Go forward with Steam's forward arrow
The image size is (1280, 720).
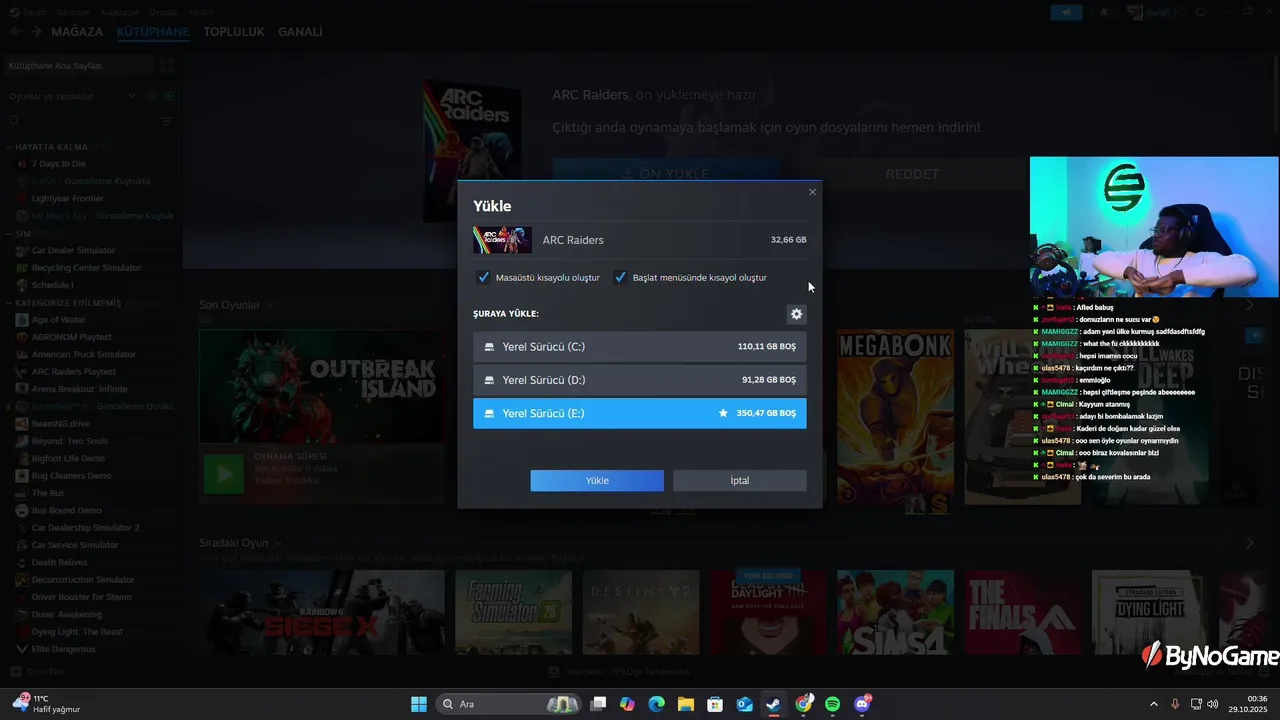pos(37,32)
